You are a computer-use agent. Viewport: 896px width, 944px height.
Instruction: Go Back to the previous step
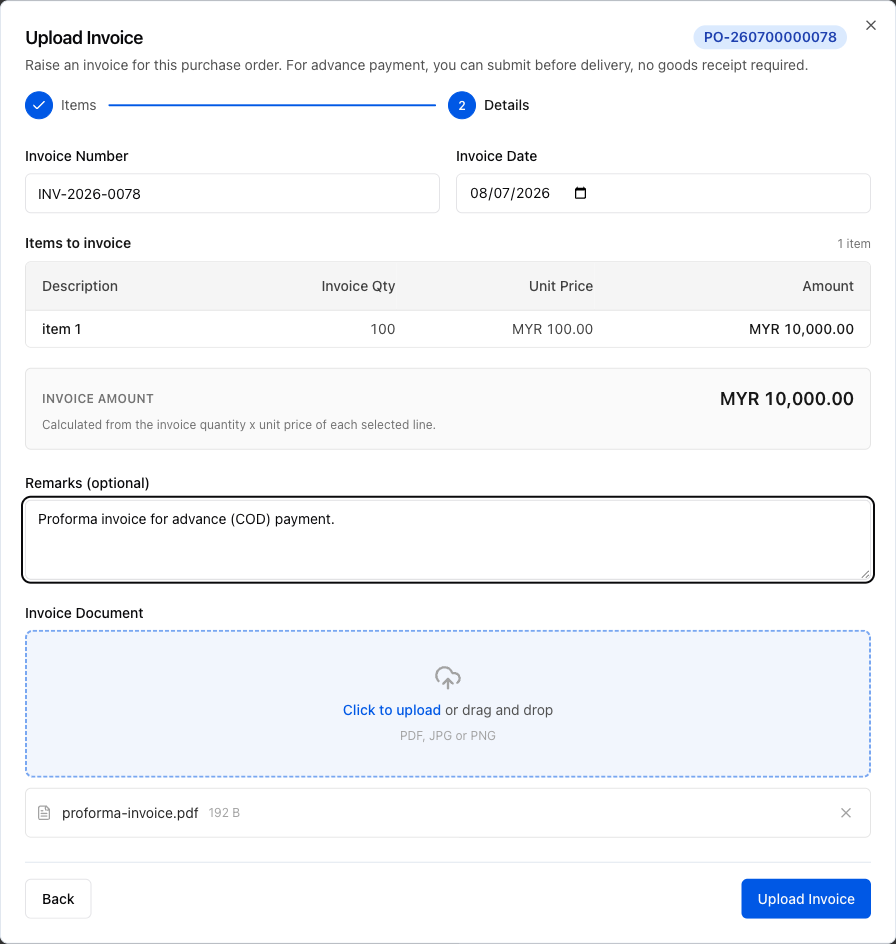pos(58,899)
